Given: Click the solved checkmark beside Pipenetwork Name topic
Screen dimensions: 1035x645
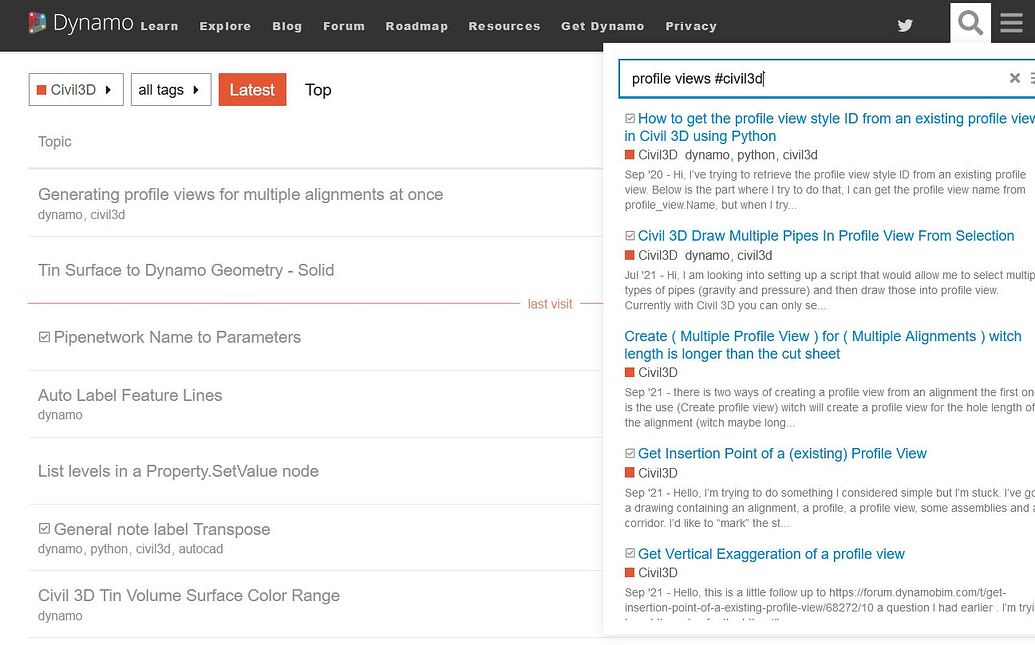Looking at the screenshot, I should tap(44, 338).
